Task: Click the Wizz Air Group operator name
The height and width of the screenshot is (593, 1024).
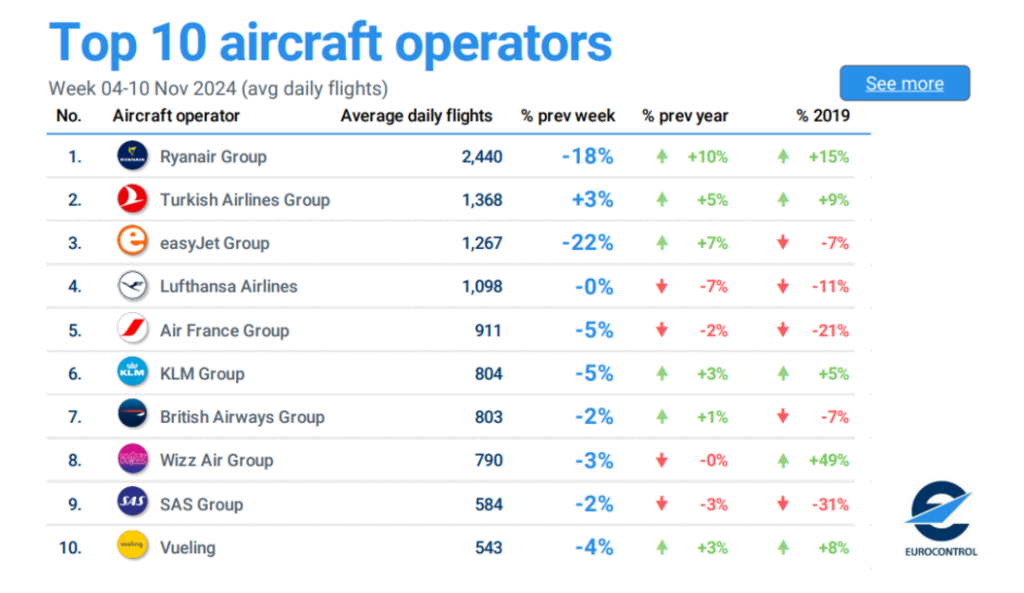Action: [x=216, y=461]
